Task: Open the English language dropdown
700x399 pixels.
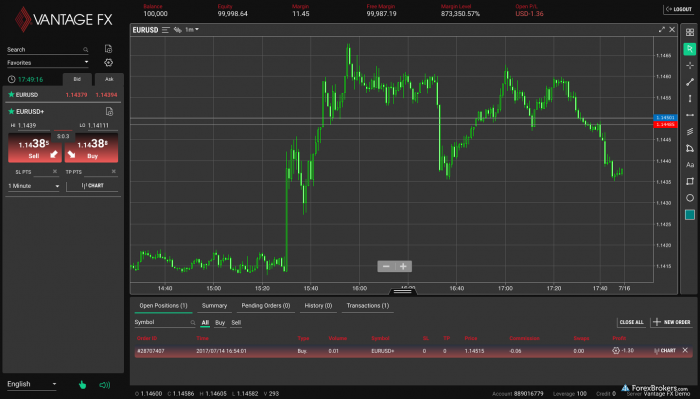Action: point(32,384)
